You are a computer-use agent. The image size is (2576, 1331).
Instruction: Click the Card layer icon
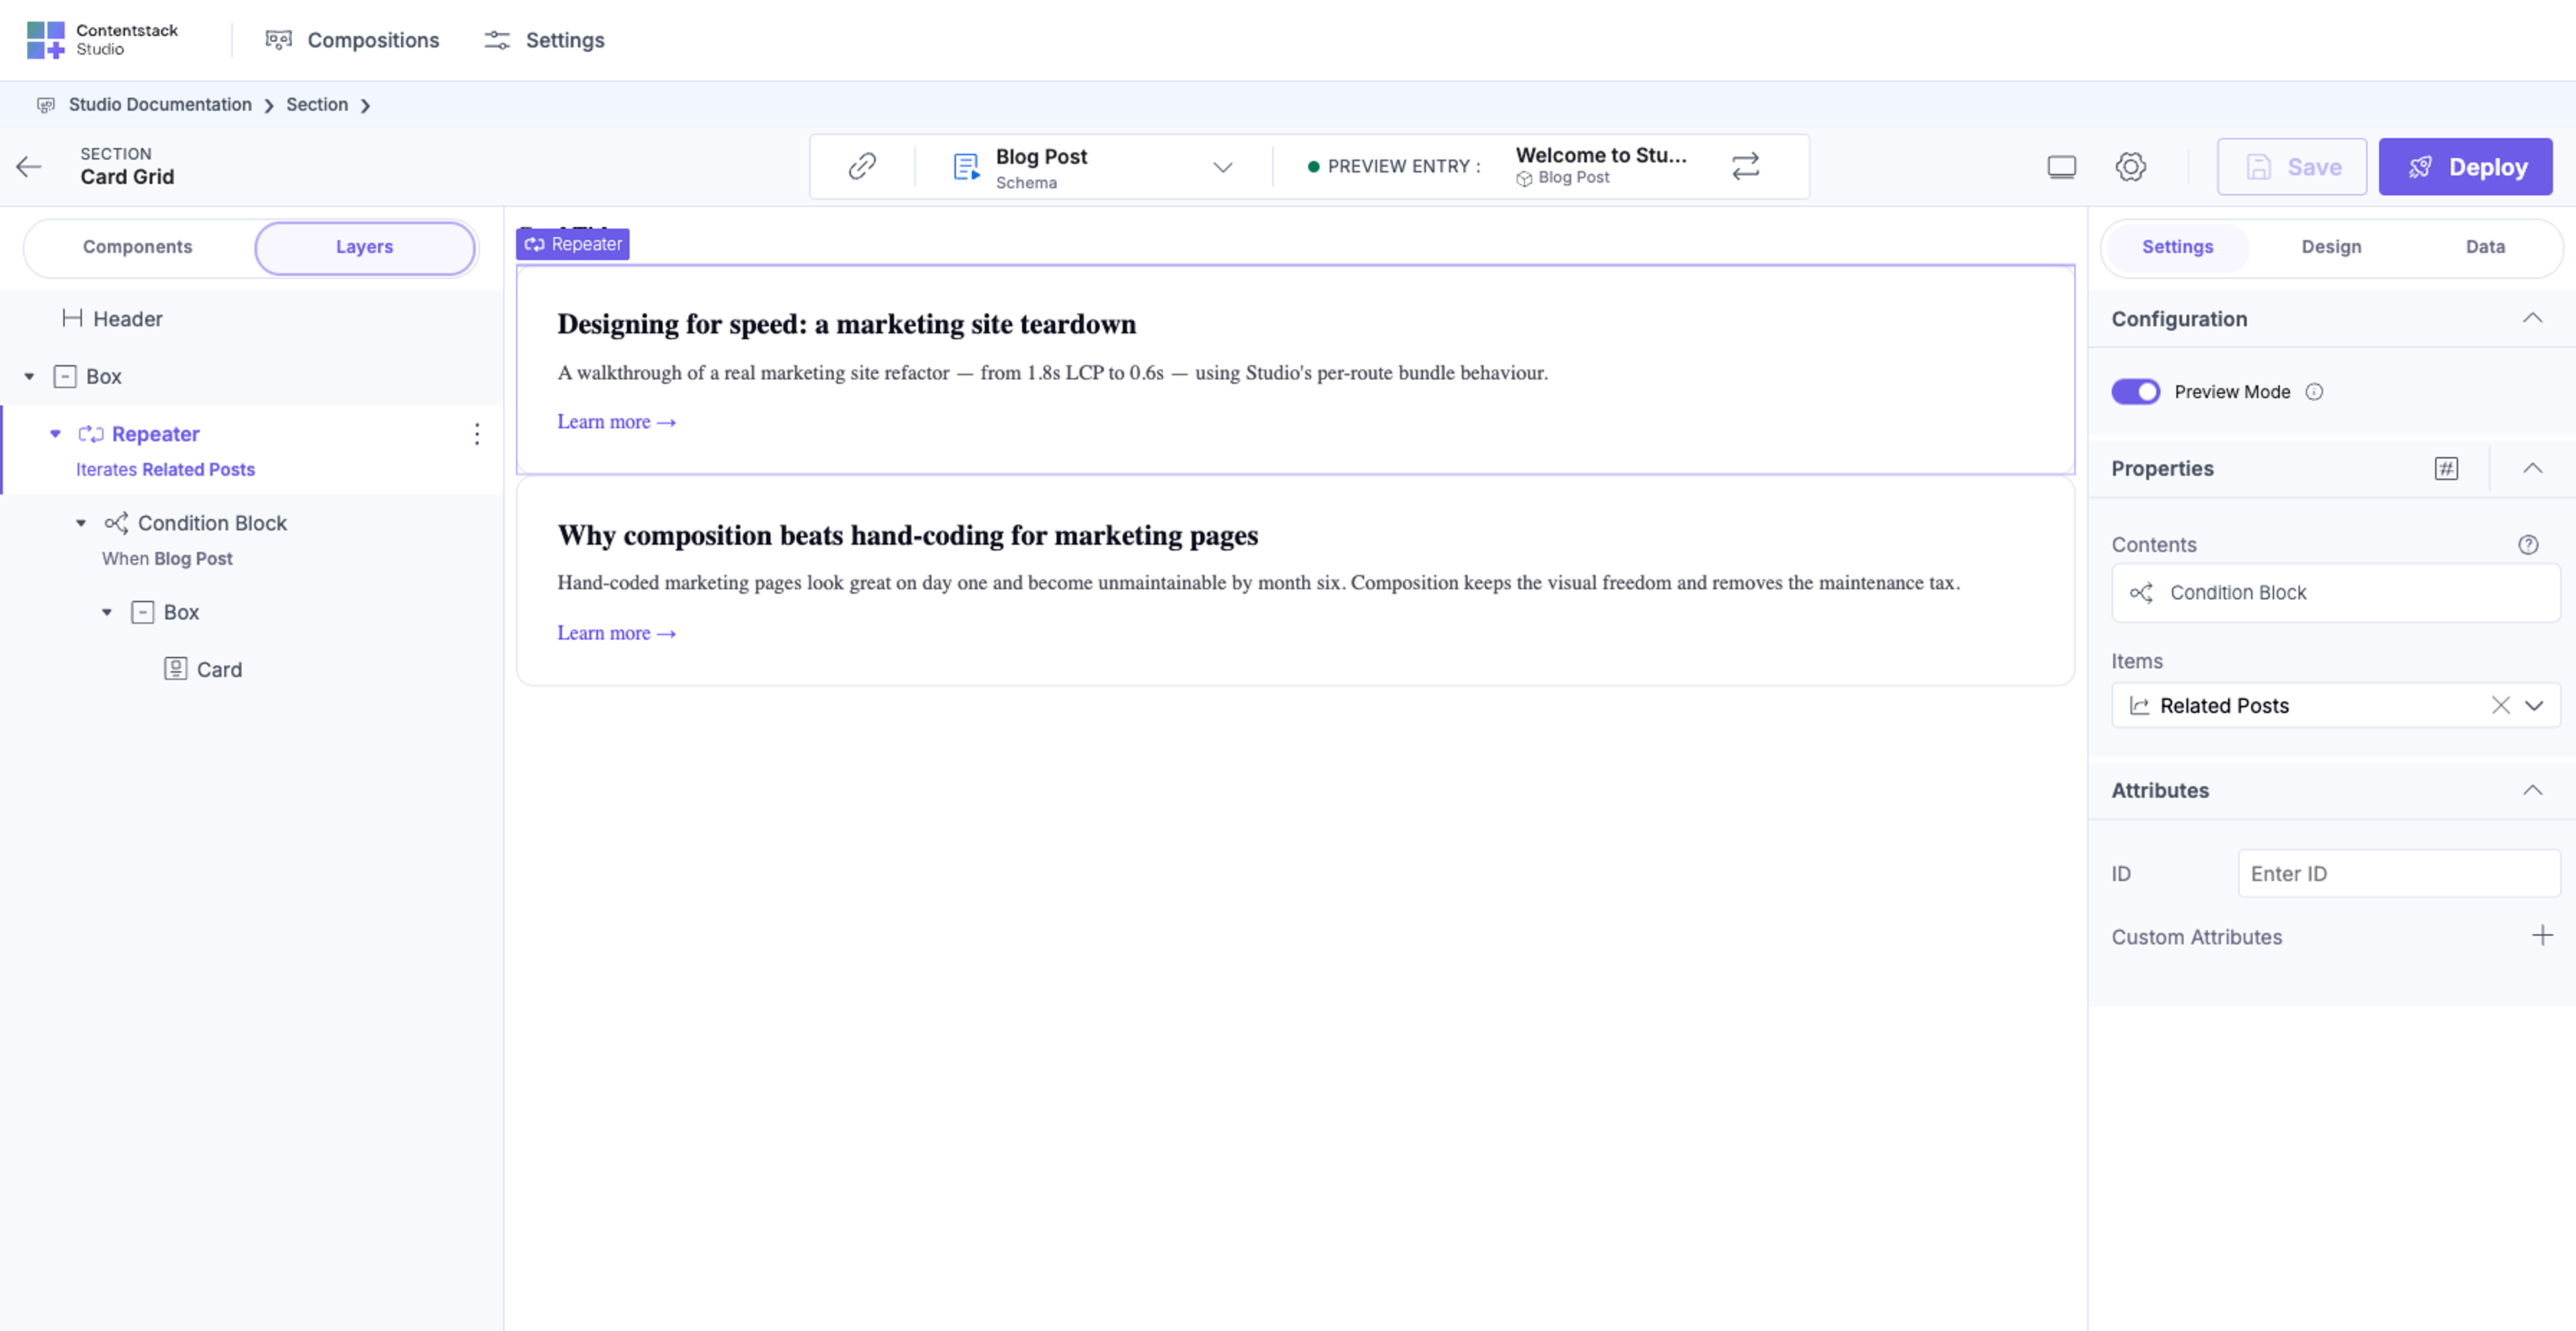[x=175, y=669]
